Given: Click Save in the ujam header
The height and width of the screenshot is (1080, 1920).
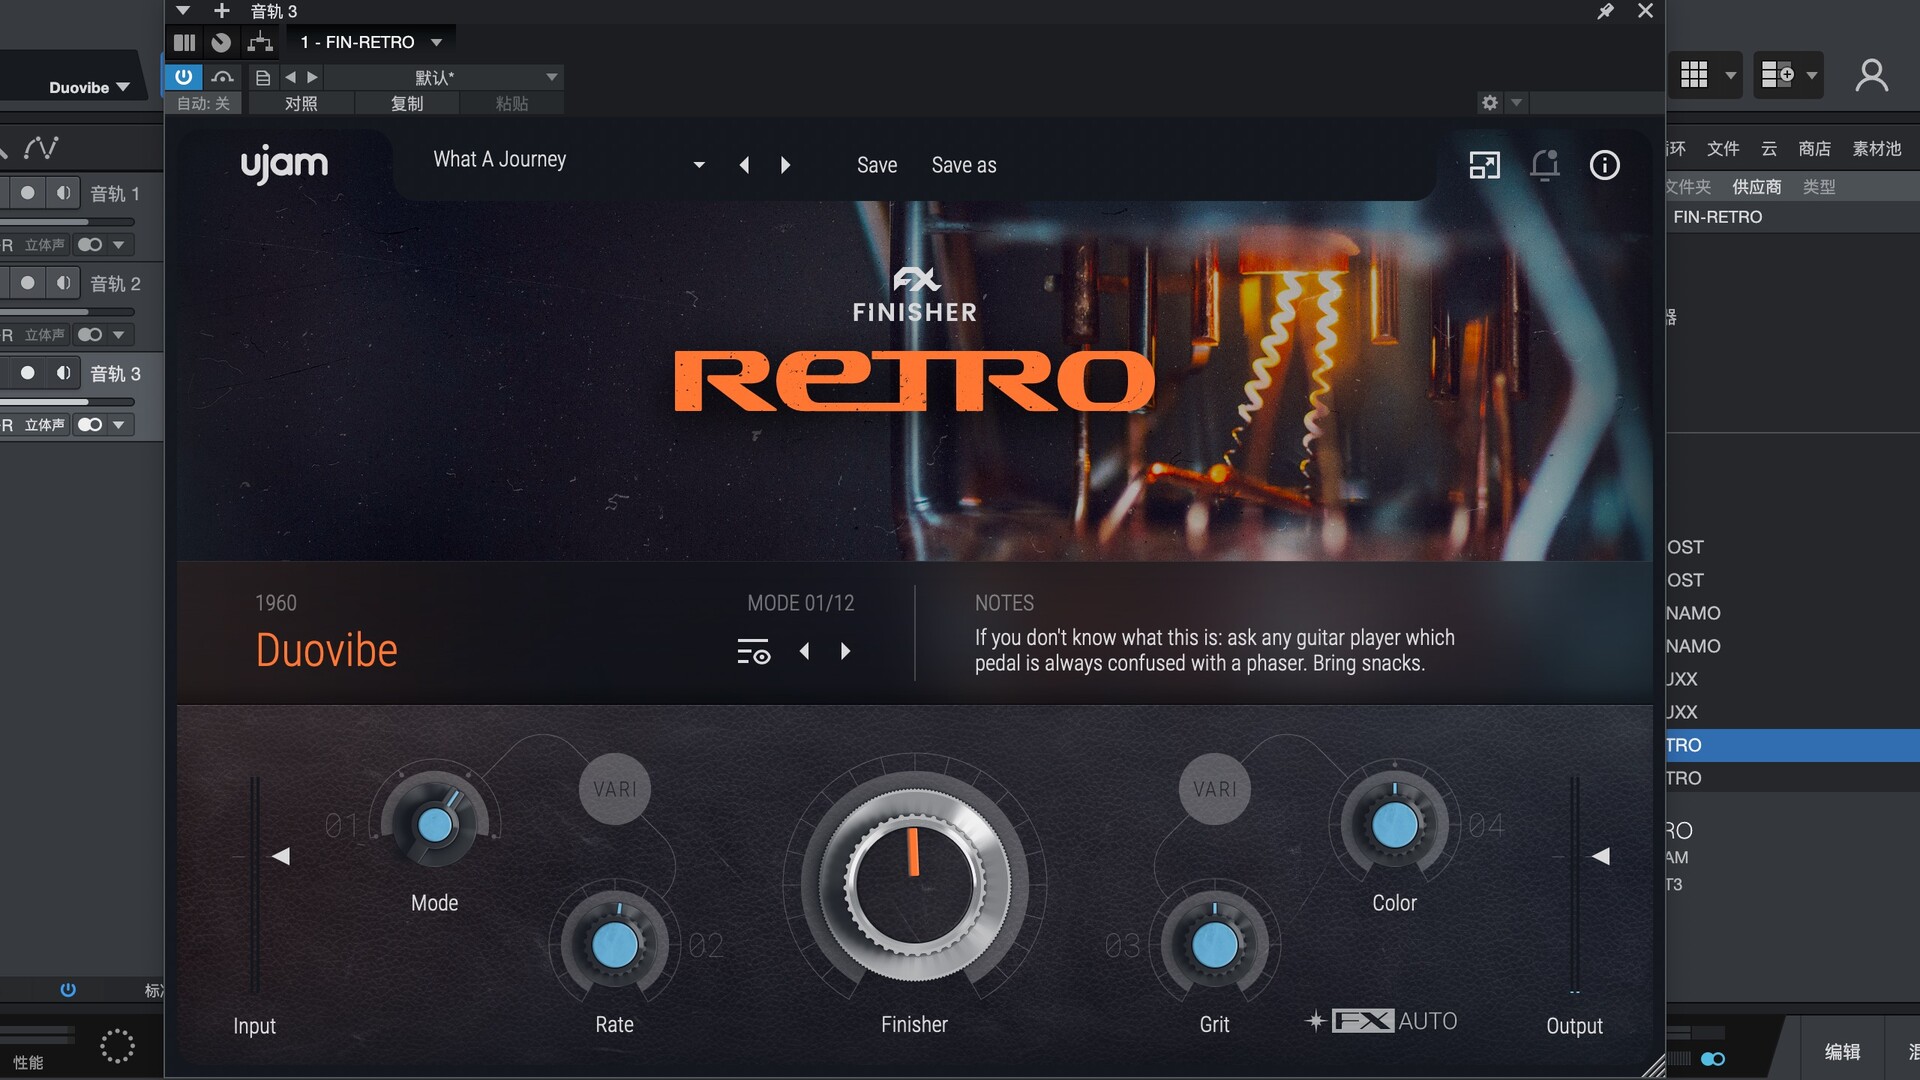Looking at the screenshot, I should (x=877, y=165).
